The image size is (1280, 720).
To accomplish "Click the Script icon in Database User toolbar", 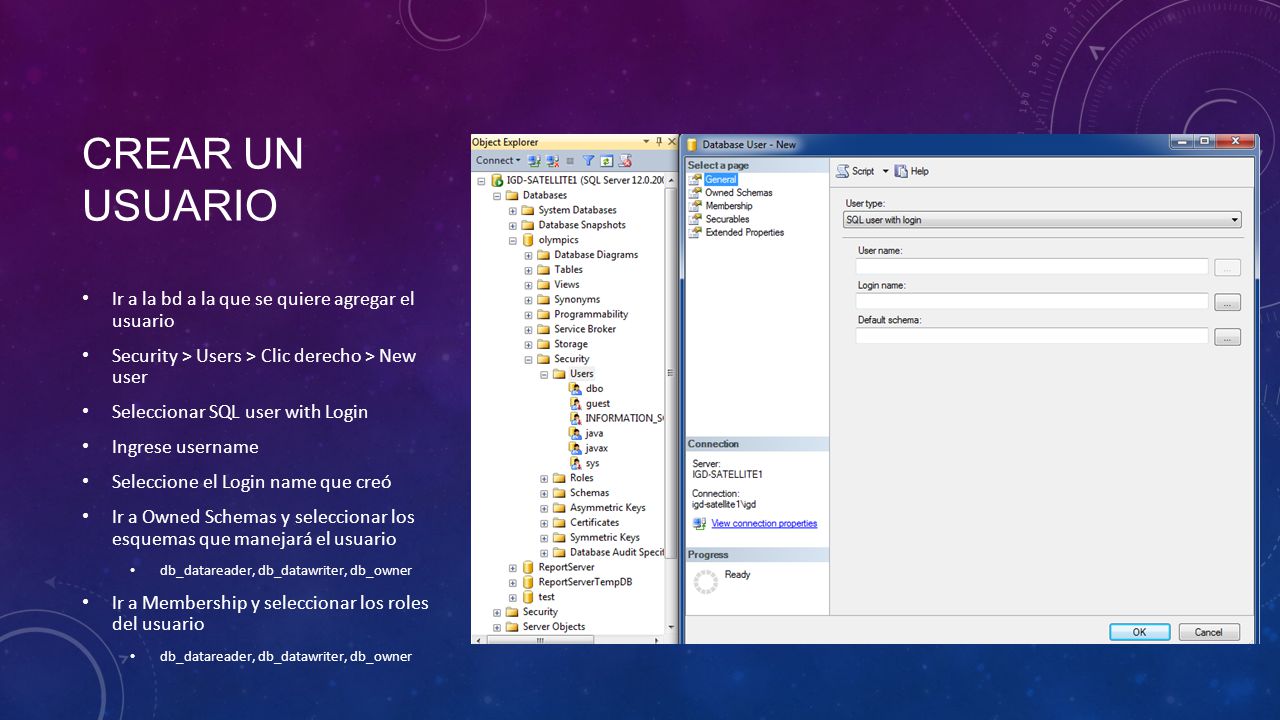I will pos(843,171).
